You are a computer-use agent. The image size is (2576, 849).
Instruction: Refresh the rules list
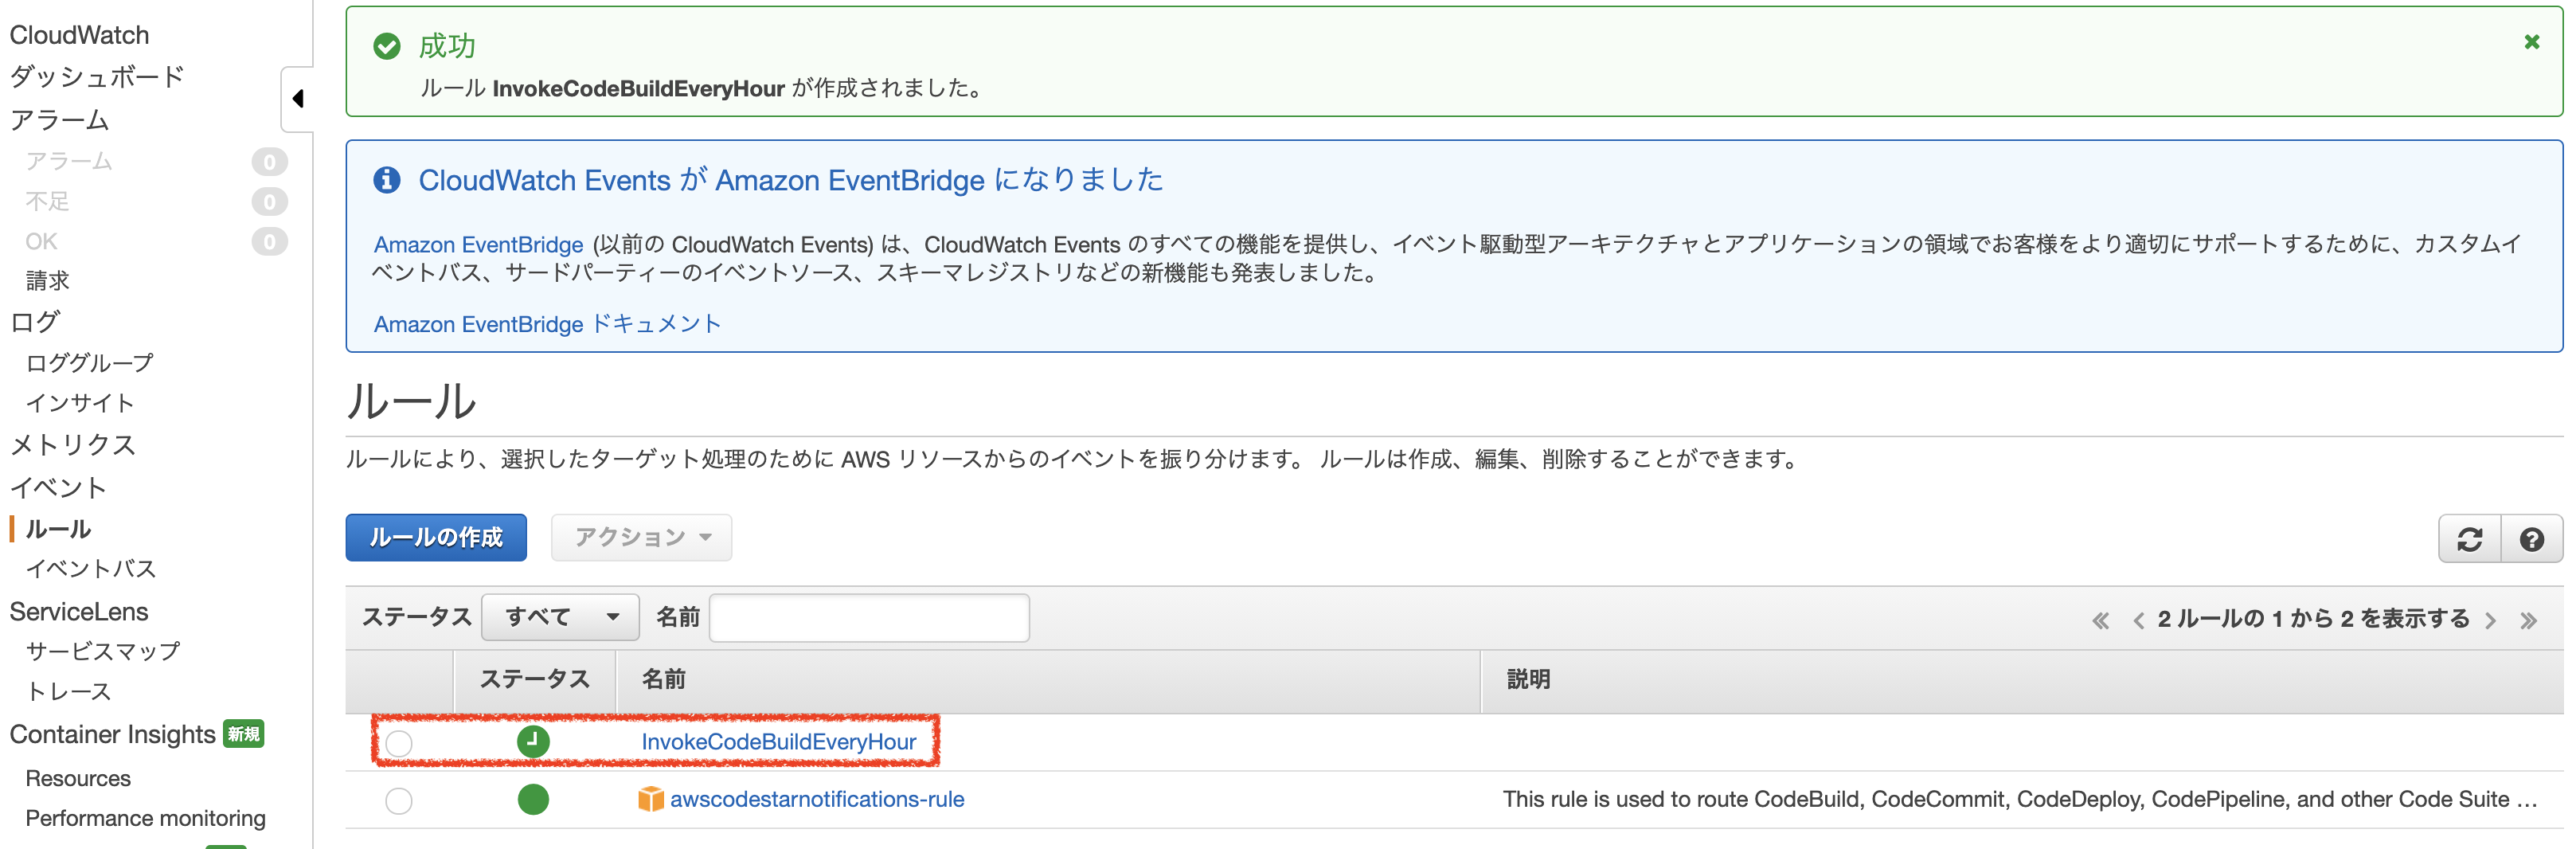pyautogui.click(x=2469, y=540)
